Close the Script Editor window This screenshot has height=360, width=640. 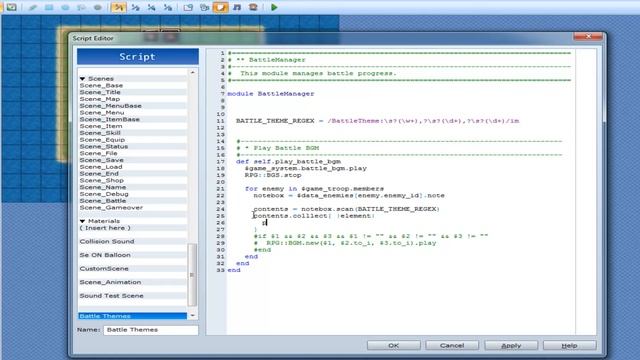tap(588, 37)
